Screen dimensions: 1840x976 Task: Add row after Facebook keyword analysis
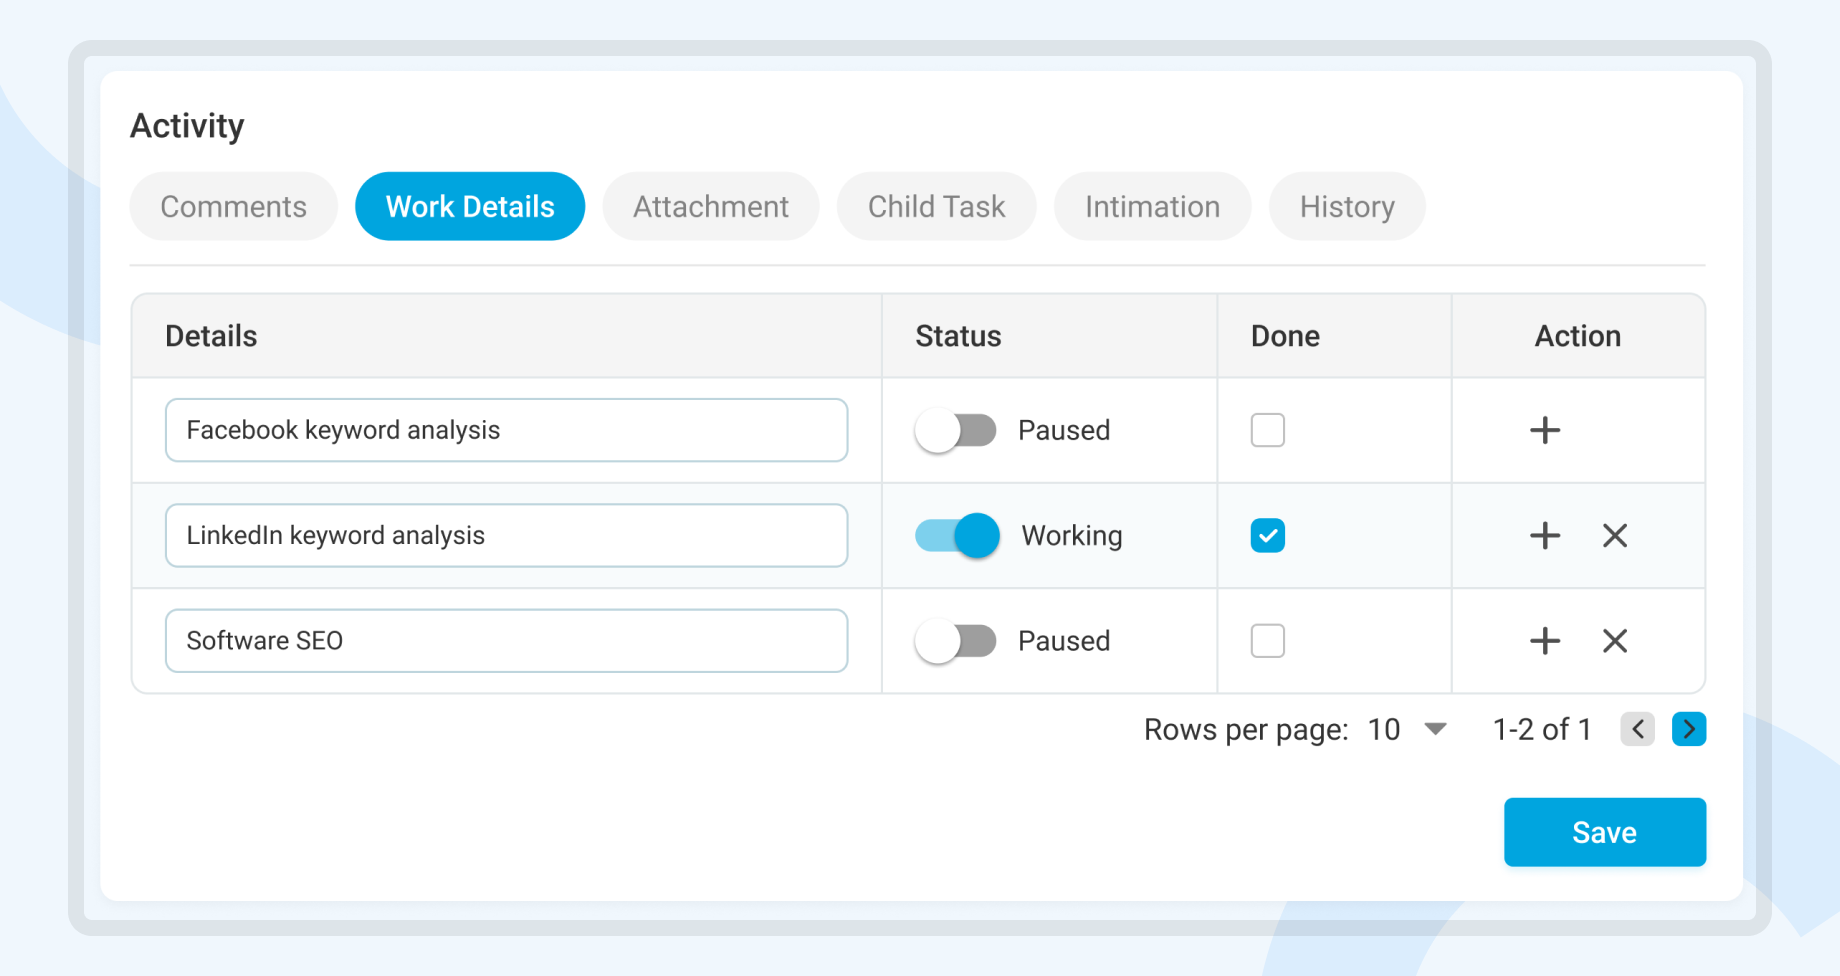pyautogui.click(x=1545, y=430)
